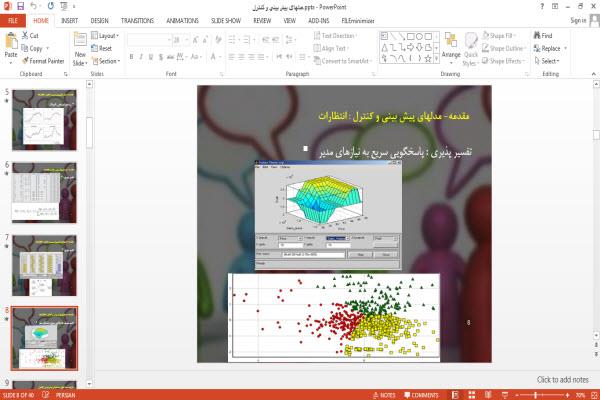Click NOTES button in status bar

[384, 395]
